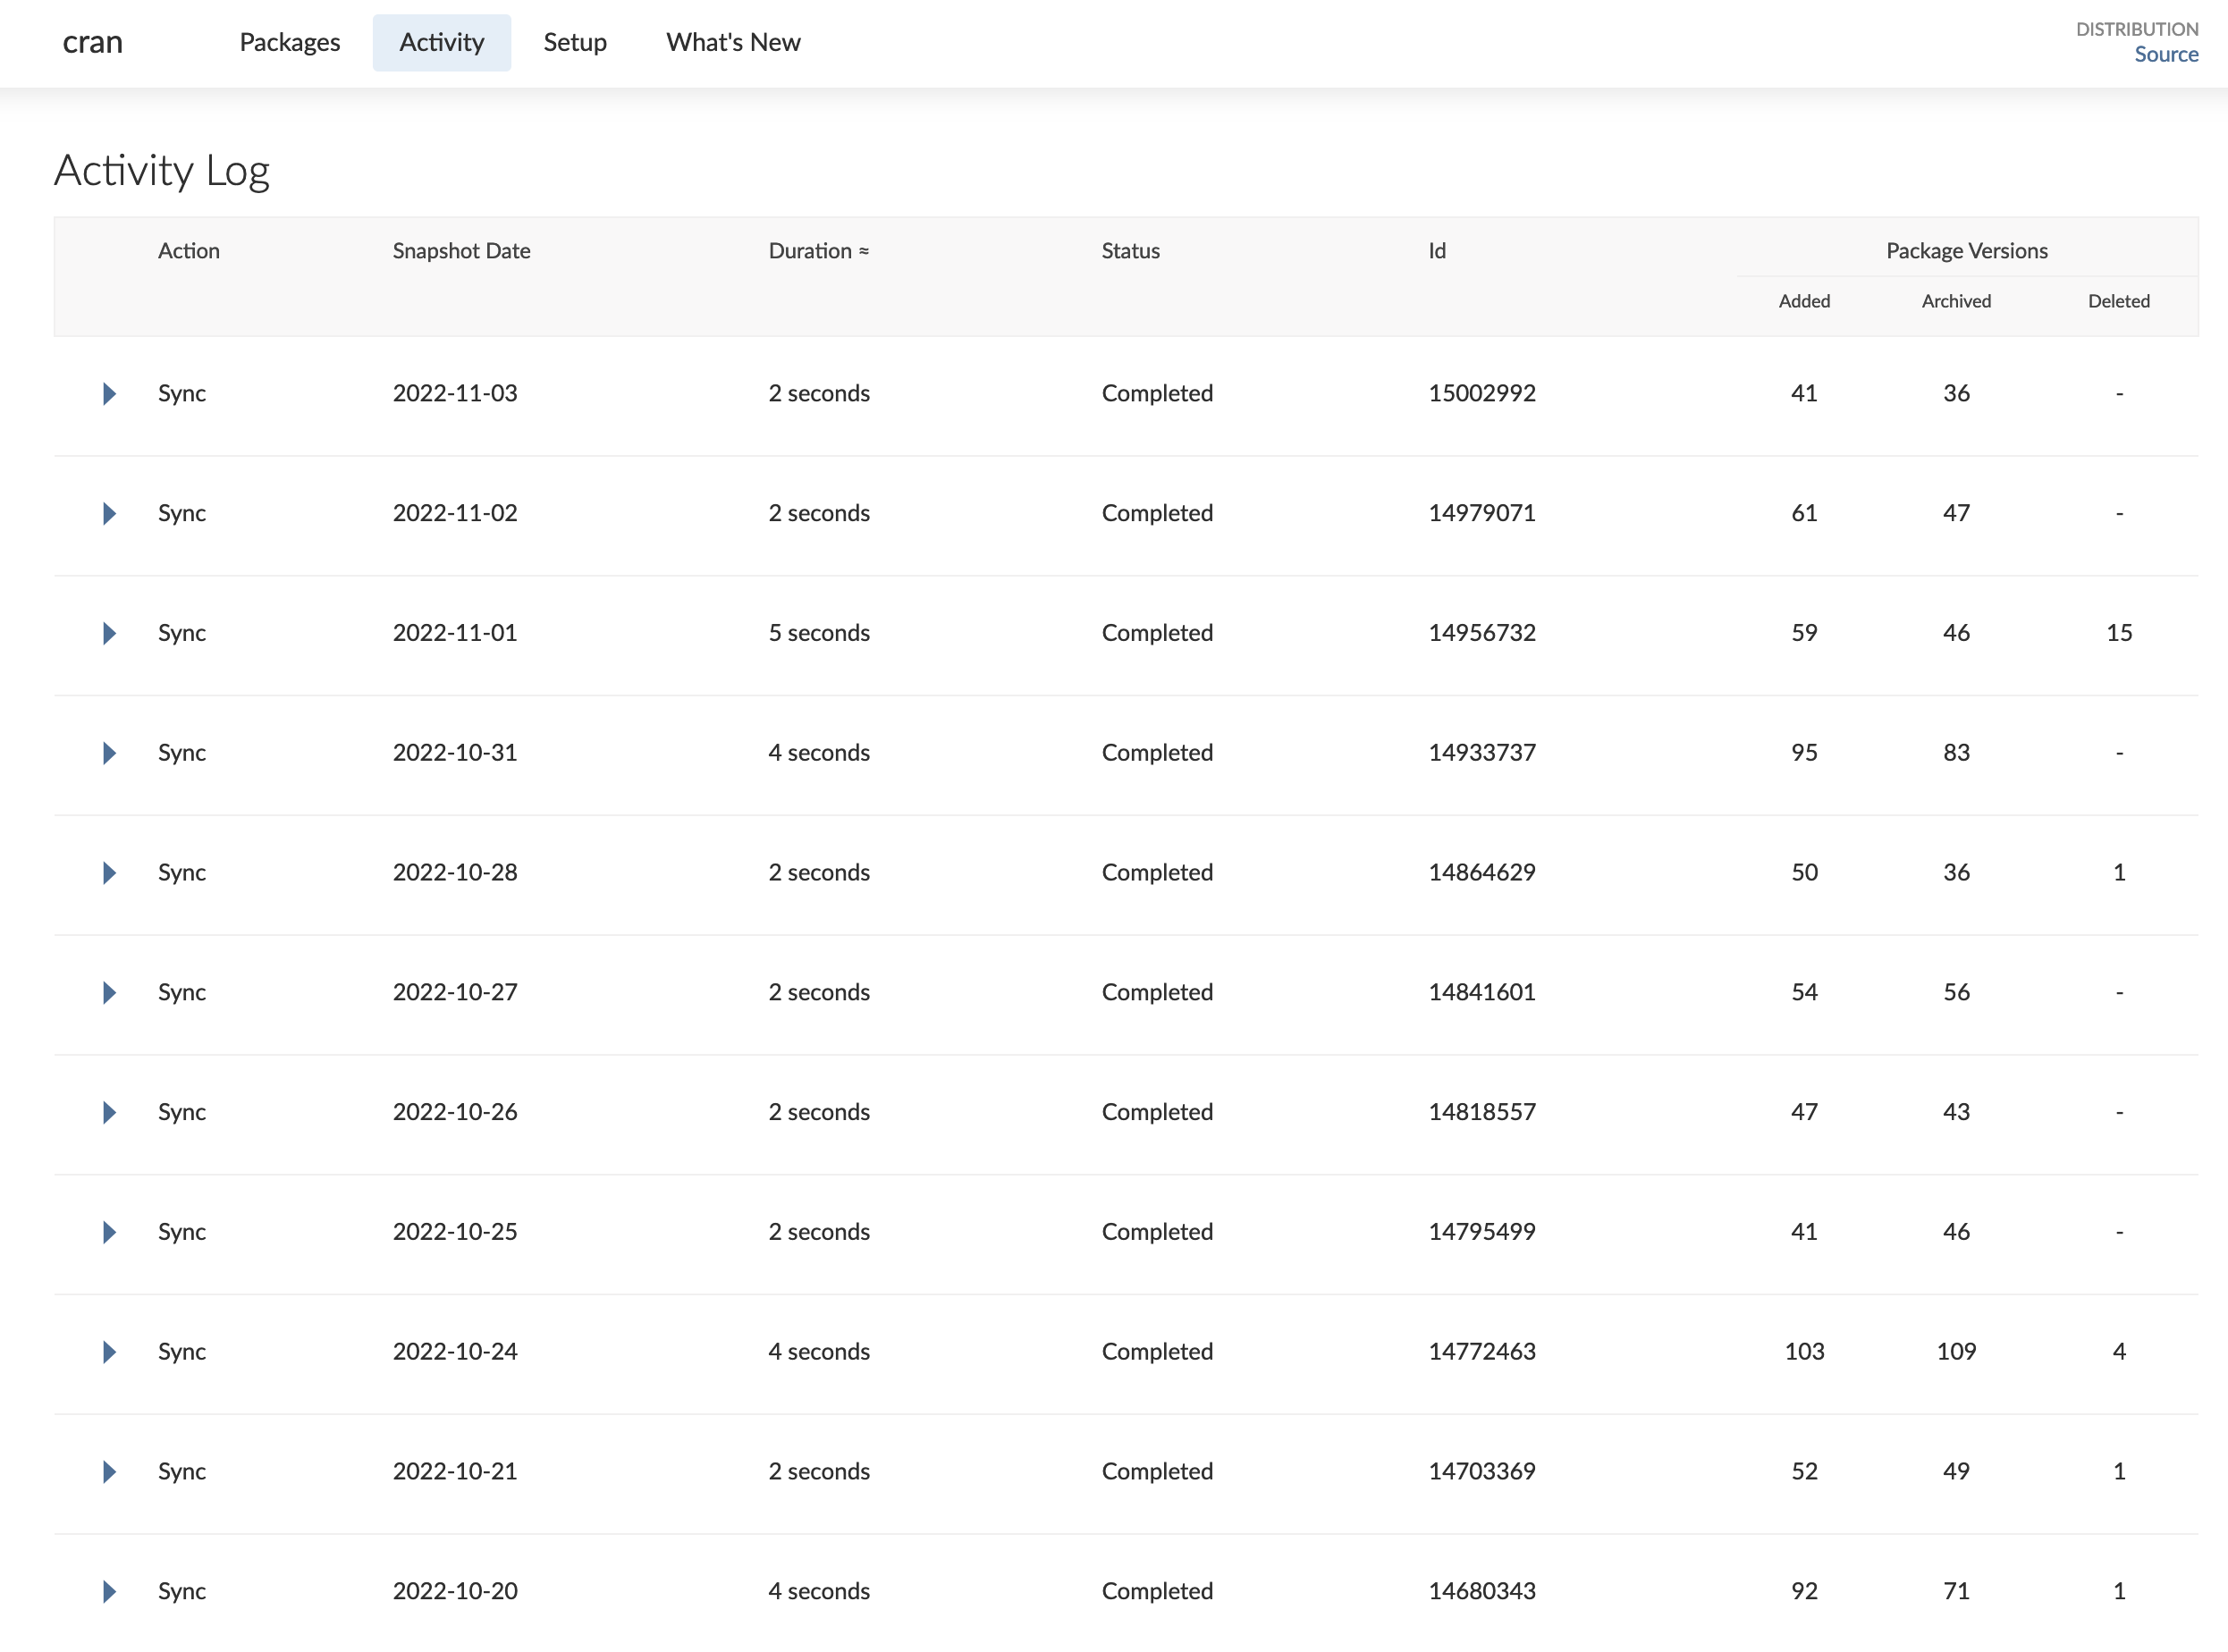This screenshot has width=2228, height=1652.
Task: Expand the 2022-11-02 sync row arrow
Action: click(x=109, y=513)
